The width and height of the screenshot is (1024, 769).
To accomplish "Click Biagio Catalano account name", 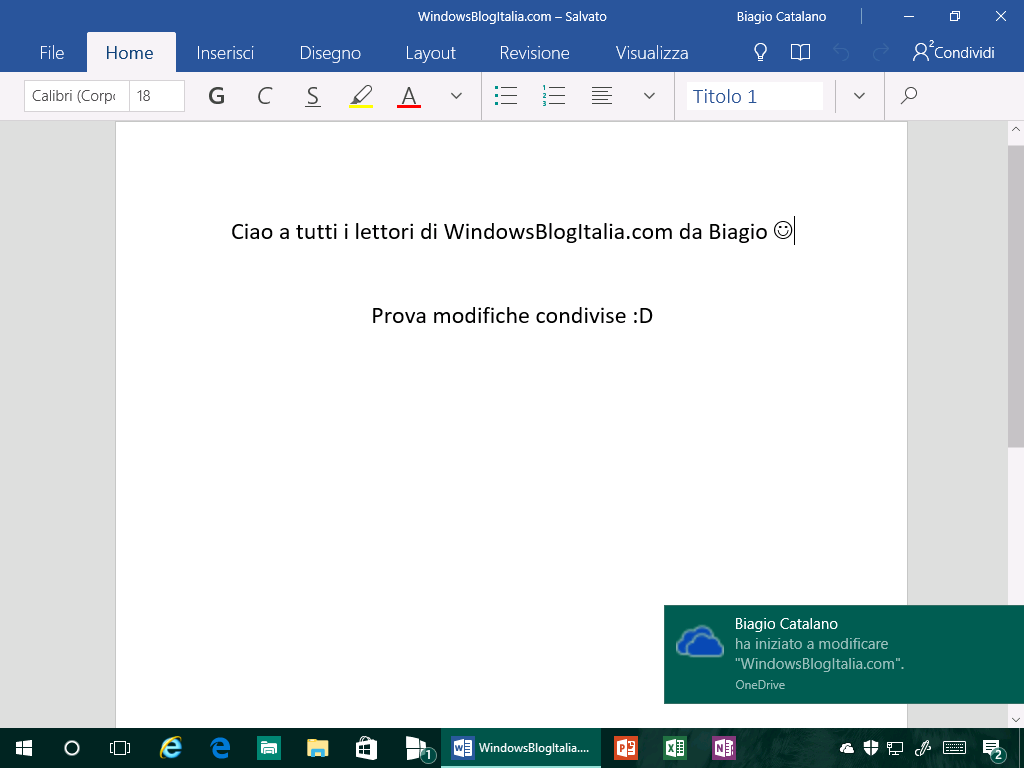I will point(781,16).
